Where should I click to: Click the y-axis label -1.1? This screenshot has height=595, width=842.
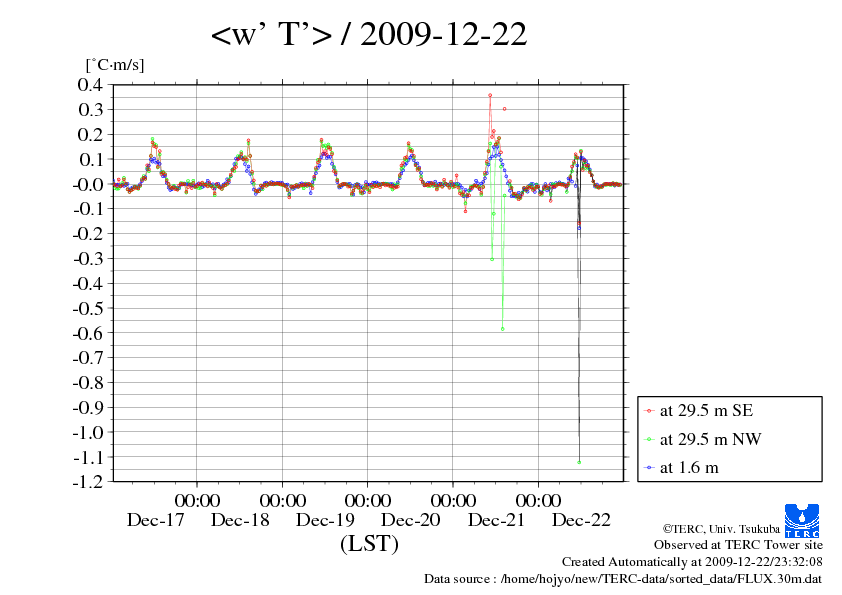(x=88, y=457)
